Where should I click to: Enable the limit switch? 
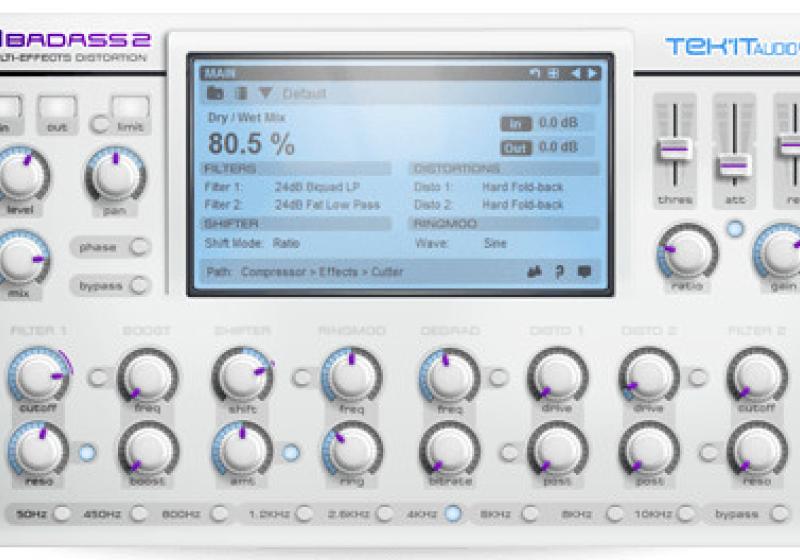tap(99, 124)
